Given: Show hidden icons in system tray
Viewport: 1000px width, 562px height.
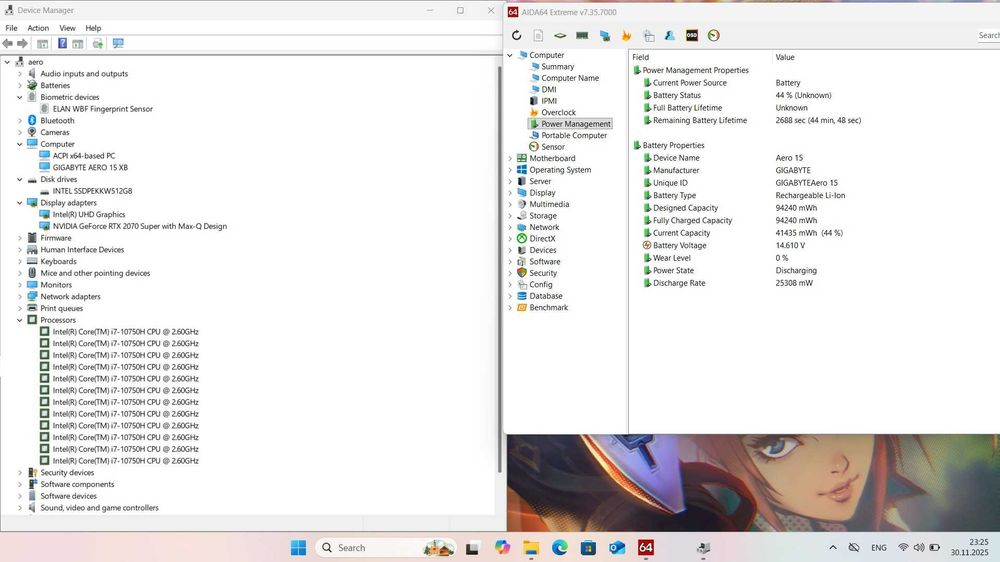Looking at the screenshot, I should point(833,547).
